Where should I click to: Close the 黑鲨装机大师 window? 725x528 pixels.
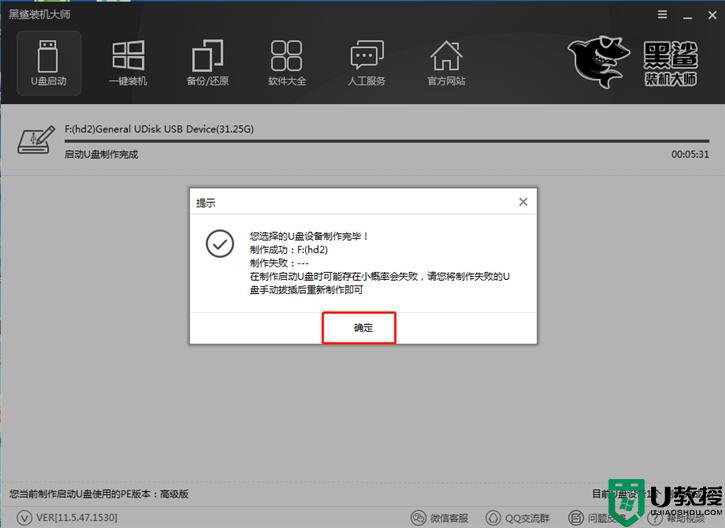click(x=712, y=15)
